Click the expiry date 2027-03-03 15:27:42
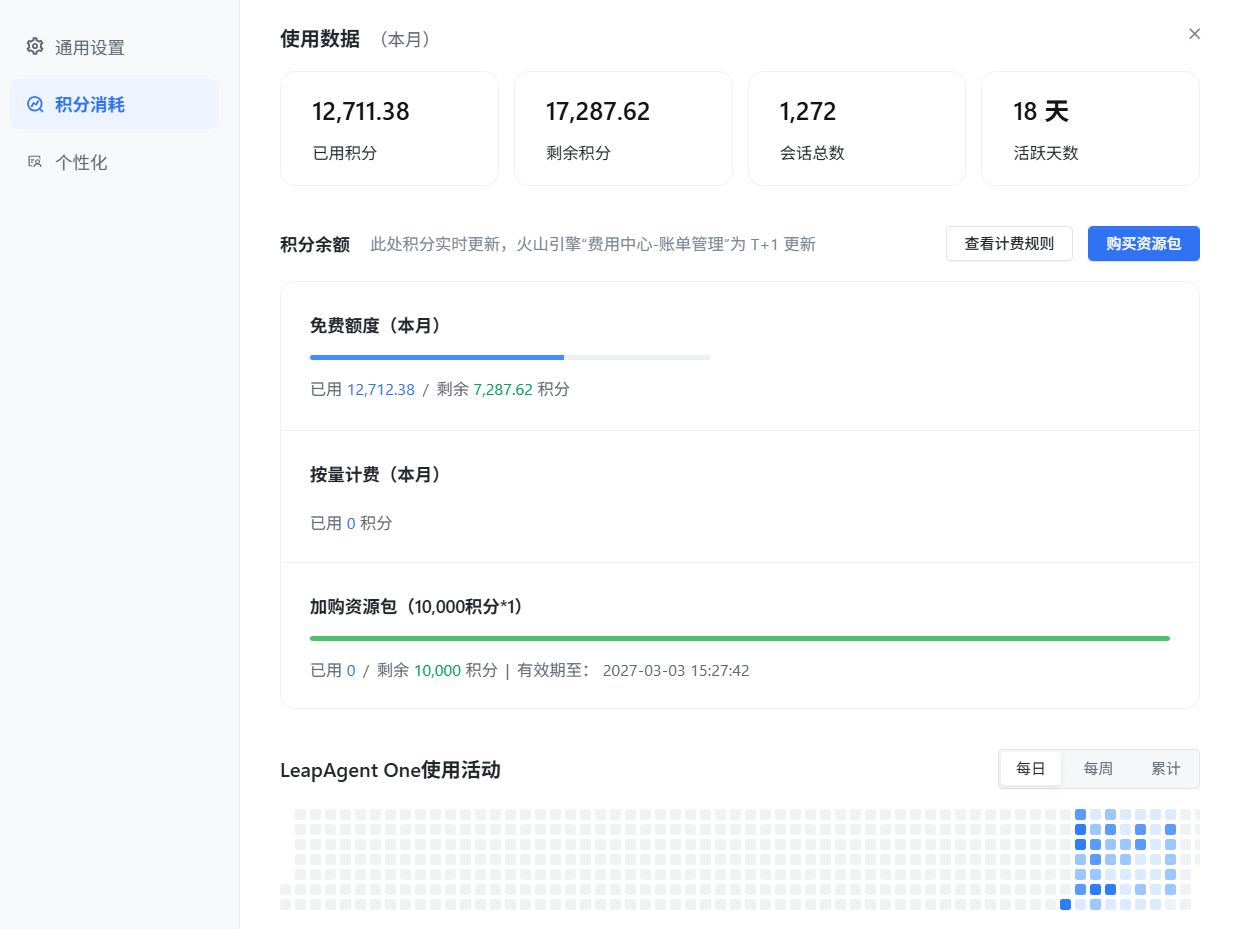 point(676,670)
